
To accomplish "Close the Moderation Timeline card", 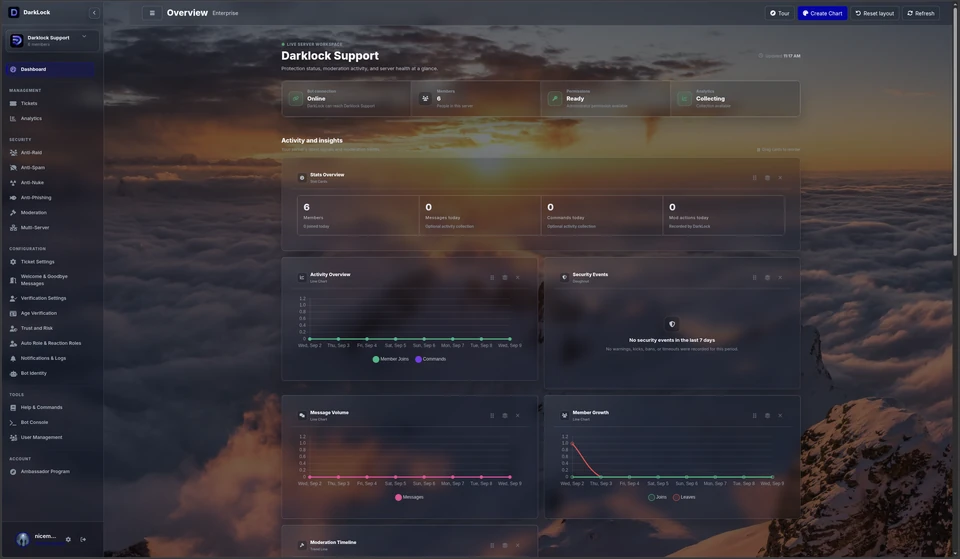I will click(x=517, y=545).
